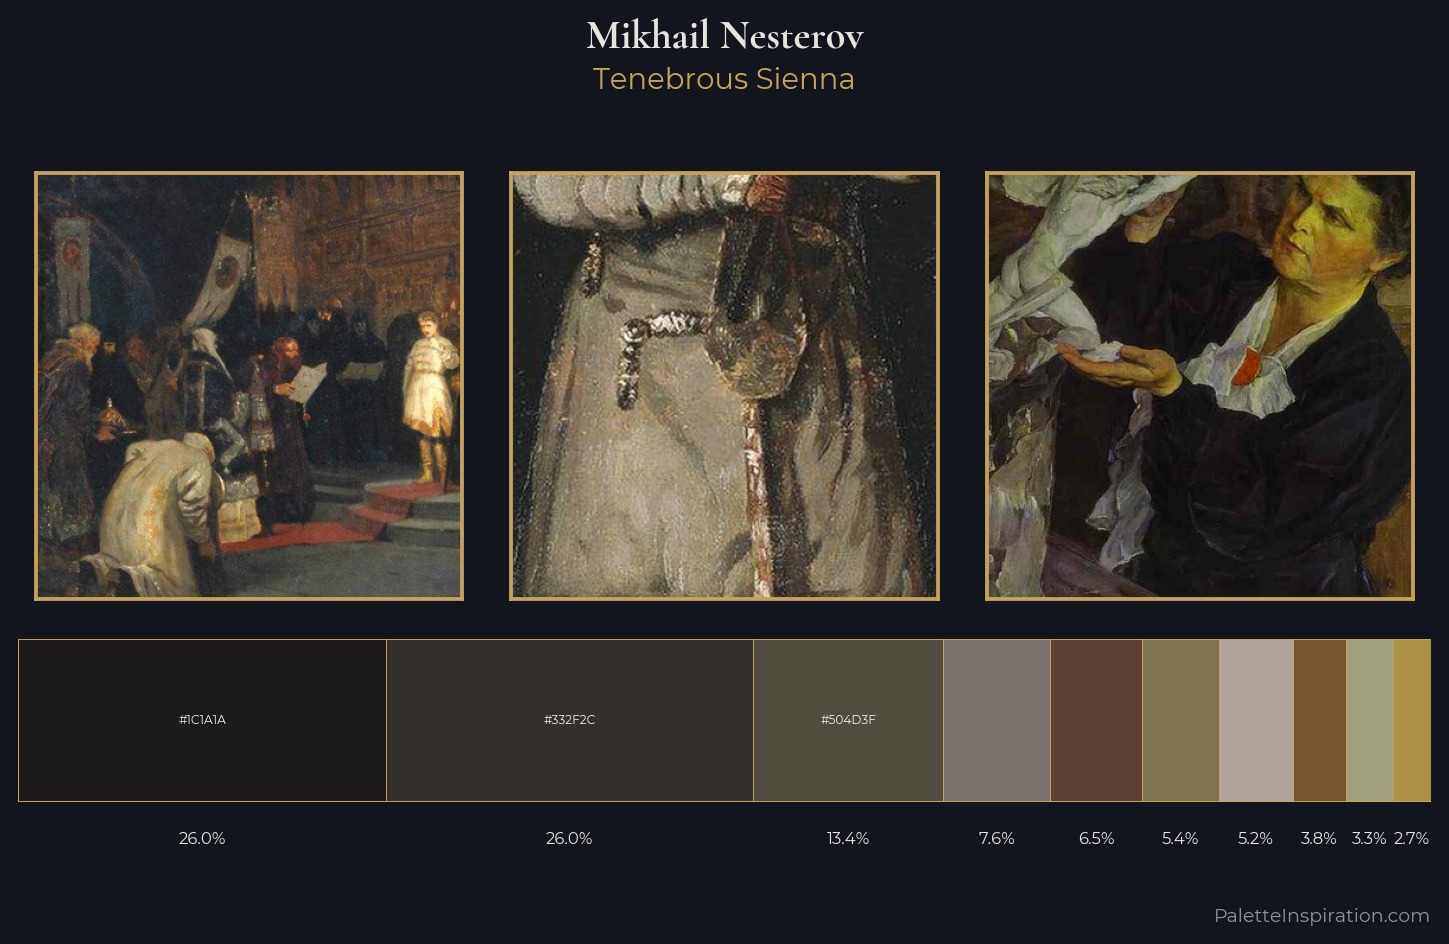
Task: Select the sienna swatch above 3.8%
Action: (1320, 720)
